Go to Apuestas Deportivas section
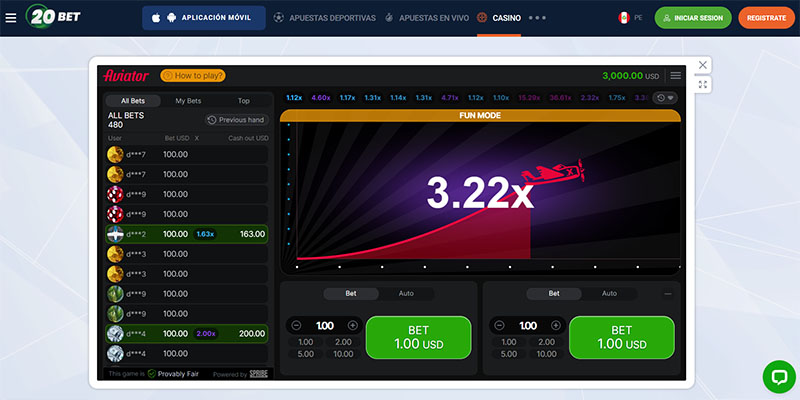Image resolution: width=800 pixels, height=400 pixels. click(x=324, y=18)
